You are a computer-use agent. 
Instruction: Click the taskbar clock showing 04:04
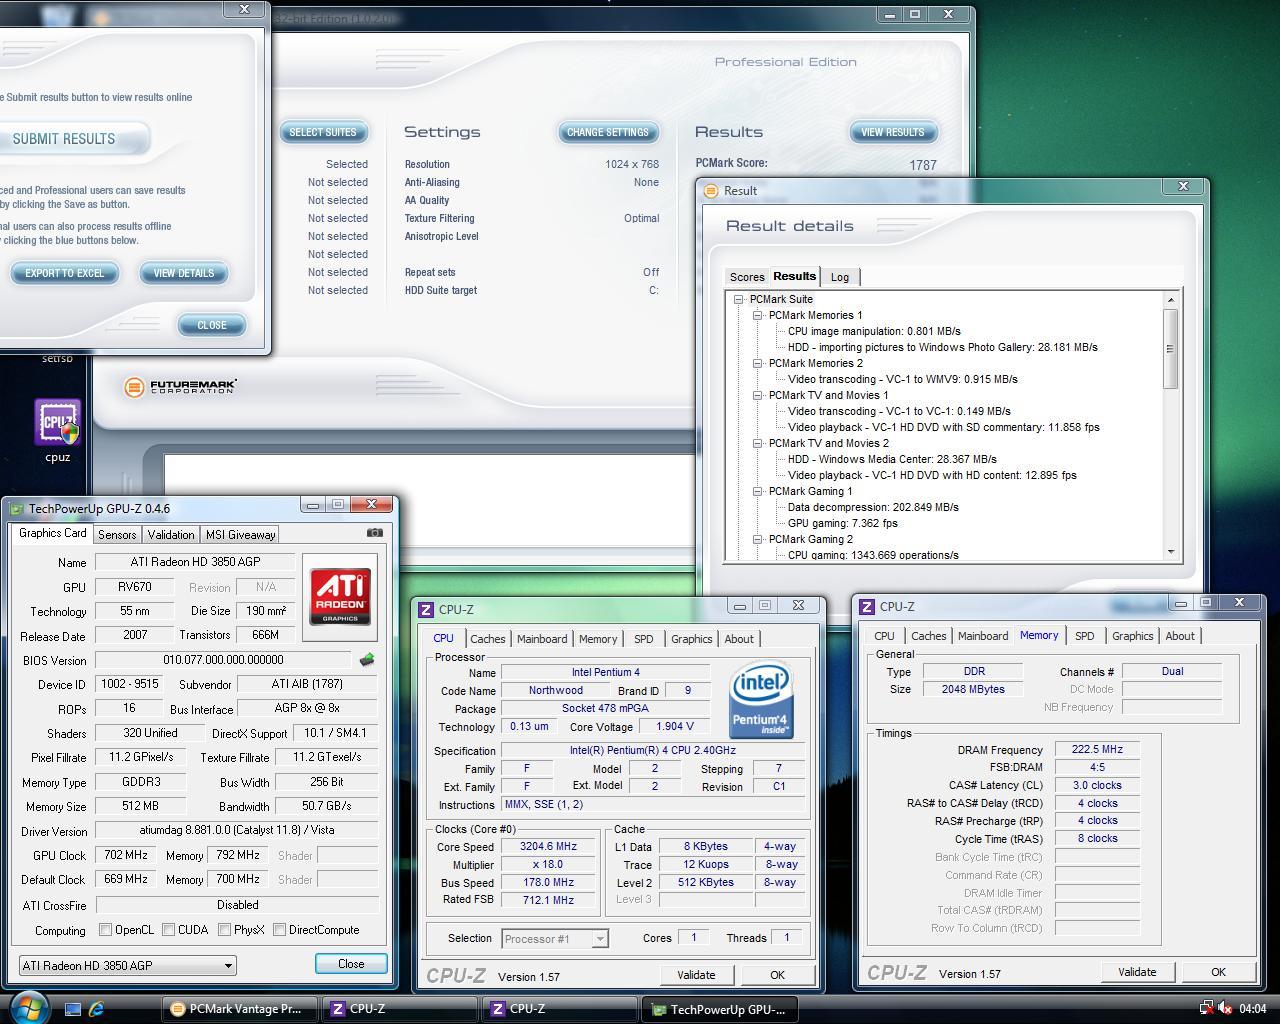(1252, 1009)
